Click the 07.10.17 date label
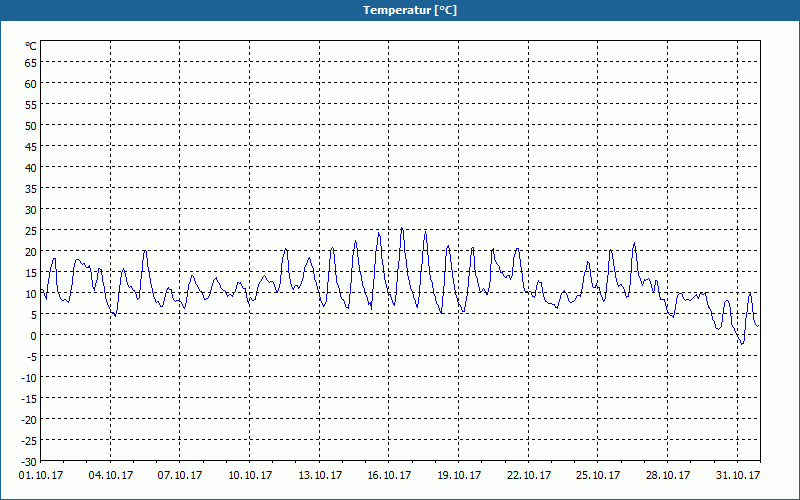Viewport: 800px width, 500px height. 180,476
